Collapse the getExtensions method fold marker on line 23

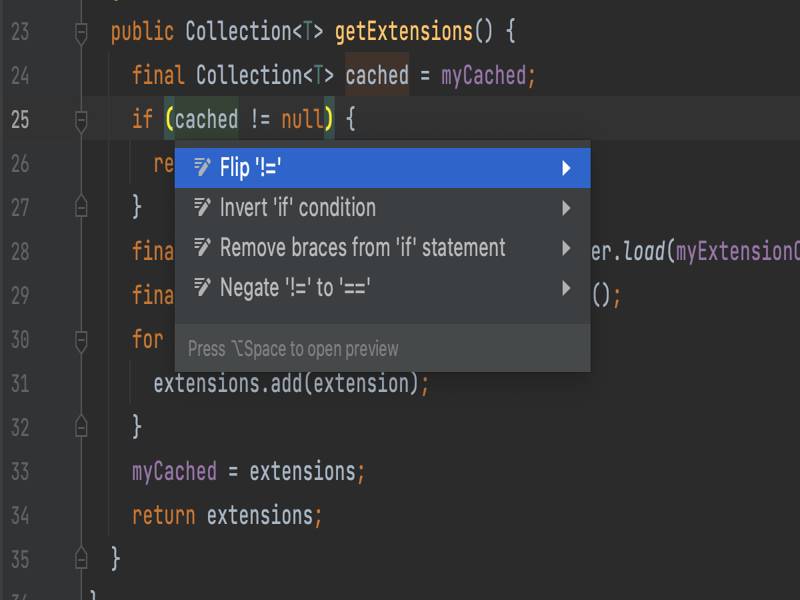tap(81, 33)
